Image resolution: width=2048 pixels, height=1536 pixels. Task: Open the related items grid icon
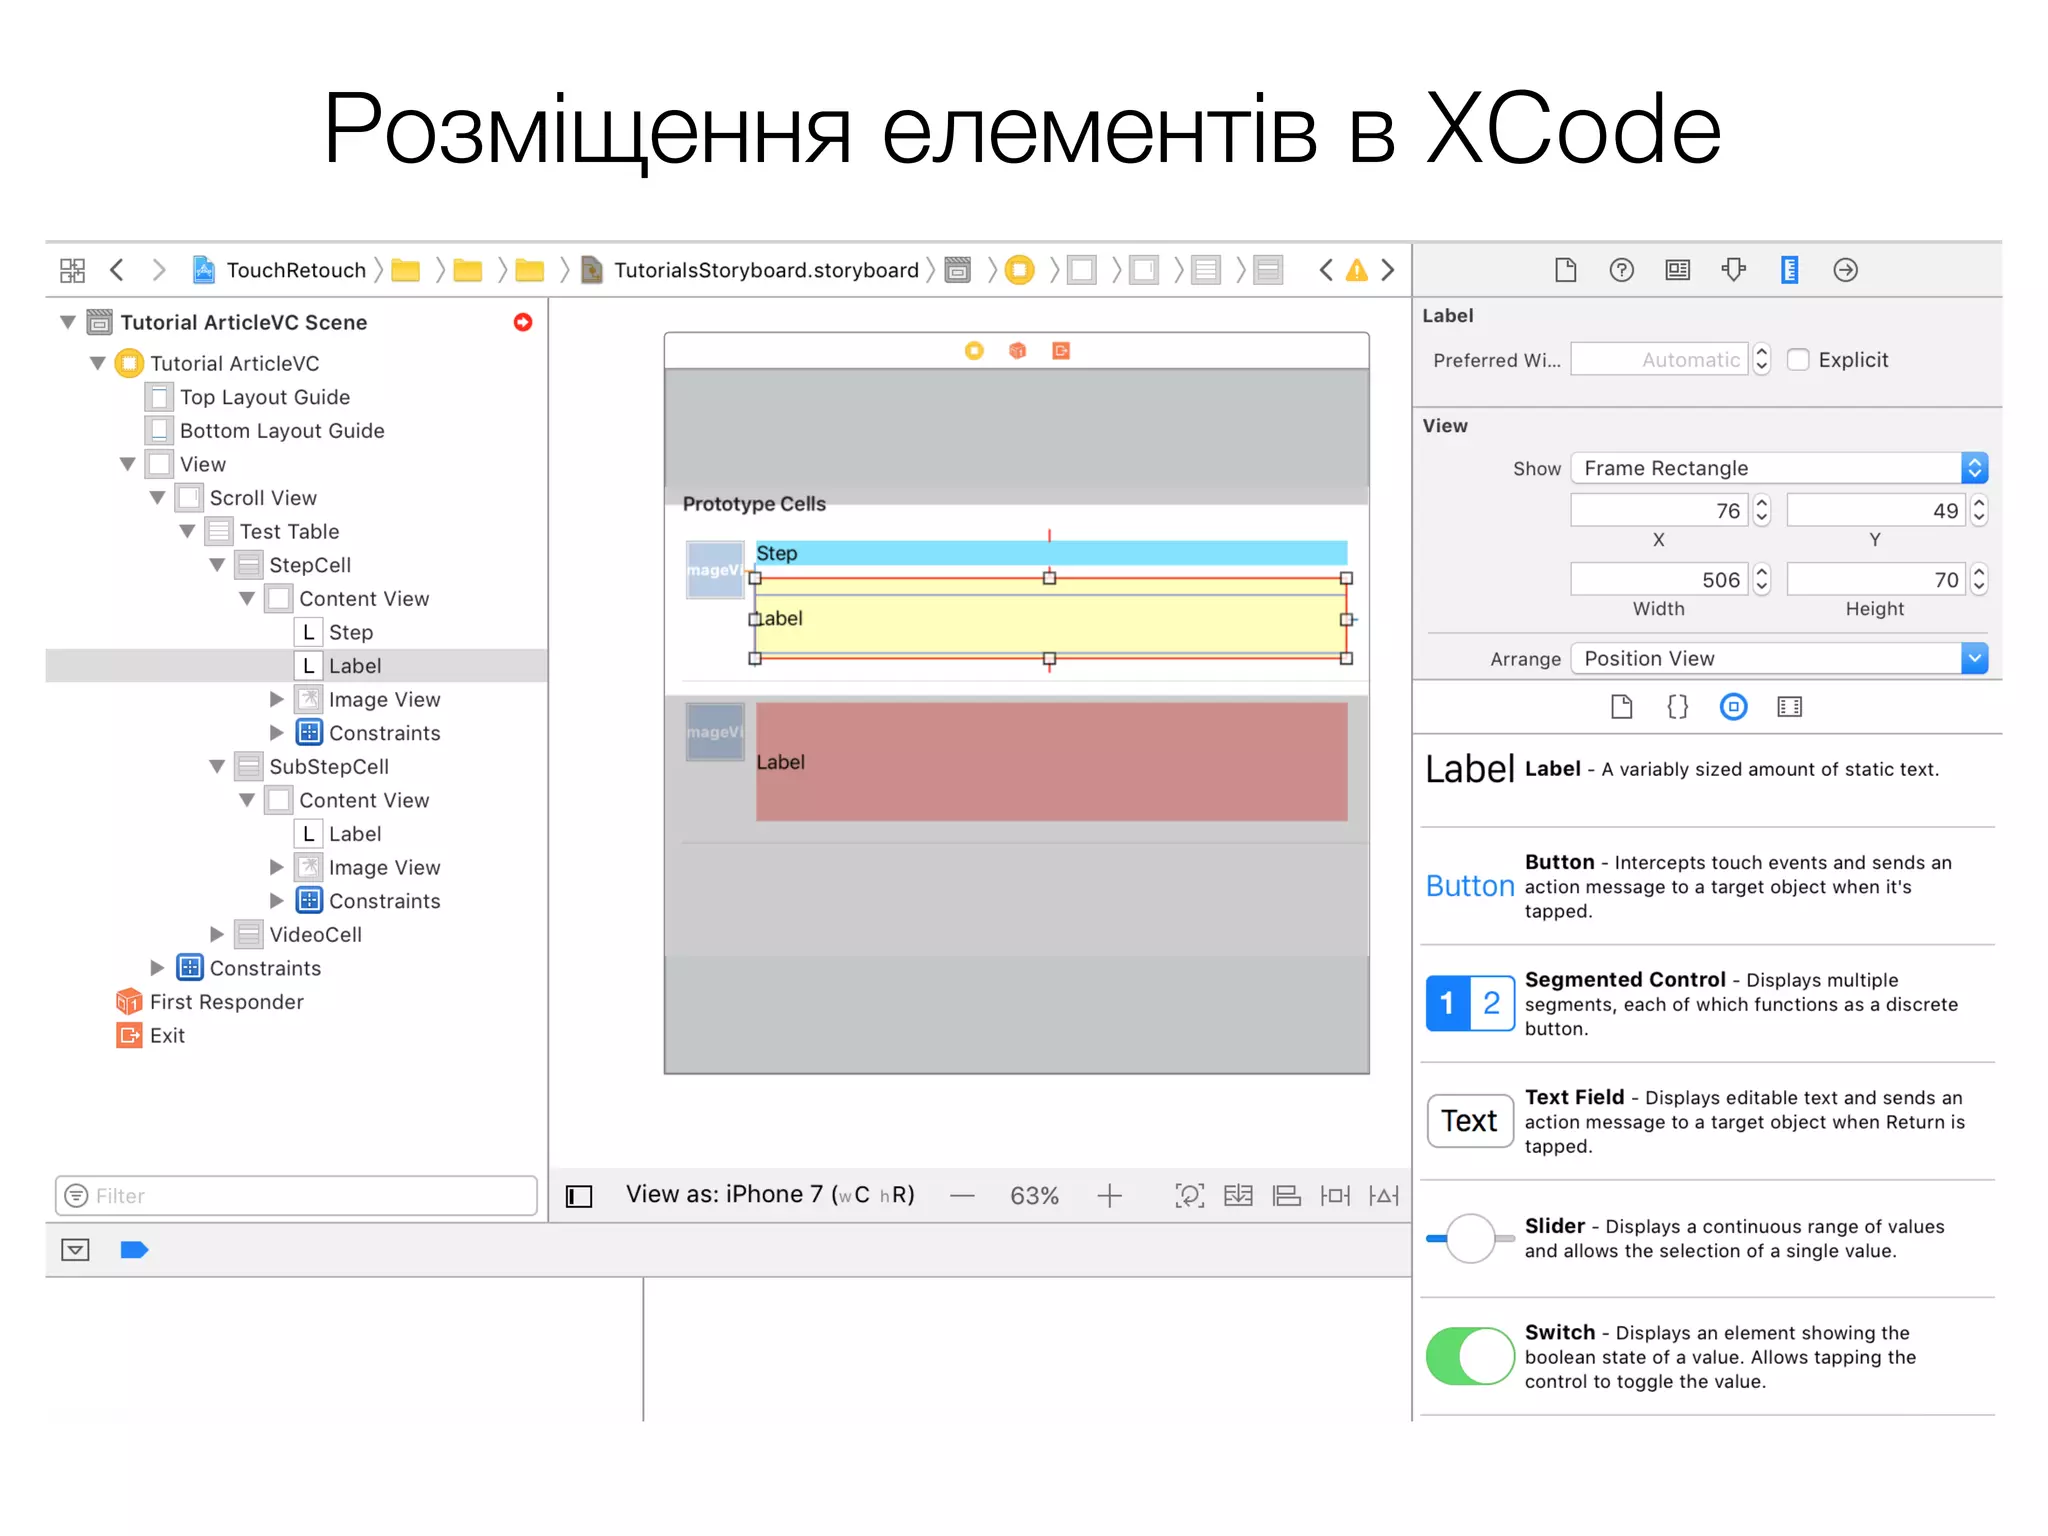pyautogui.click(x=72, y=270)
